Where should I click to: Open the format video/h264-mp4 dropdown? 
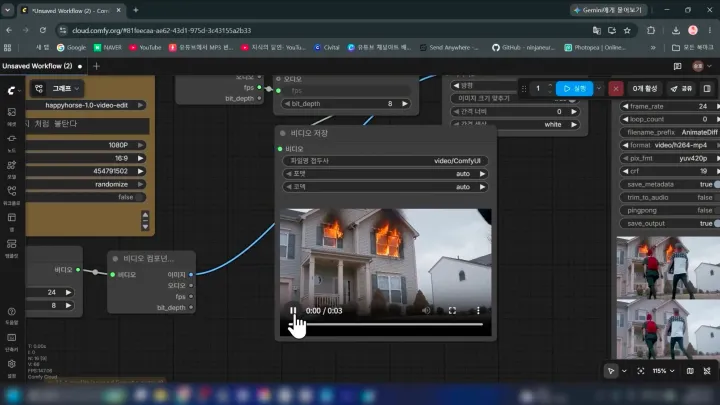669,145
